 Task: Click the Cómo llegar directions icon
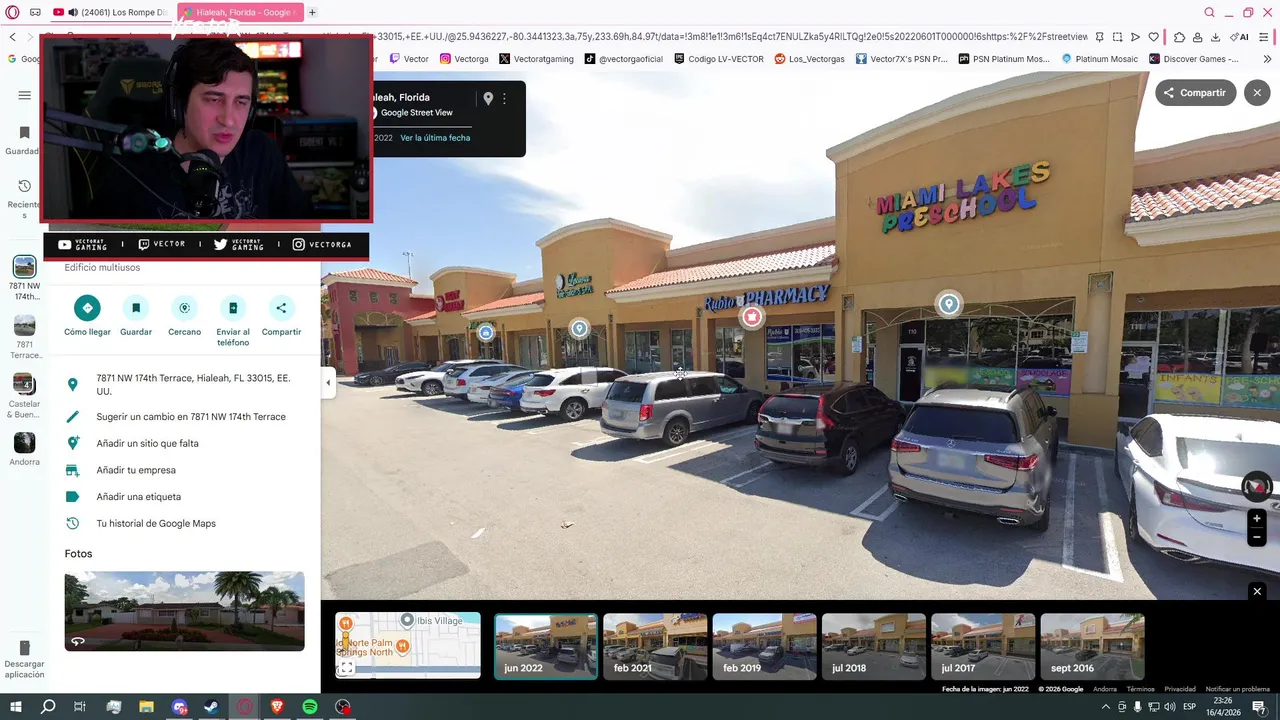[x=87, y=308]
